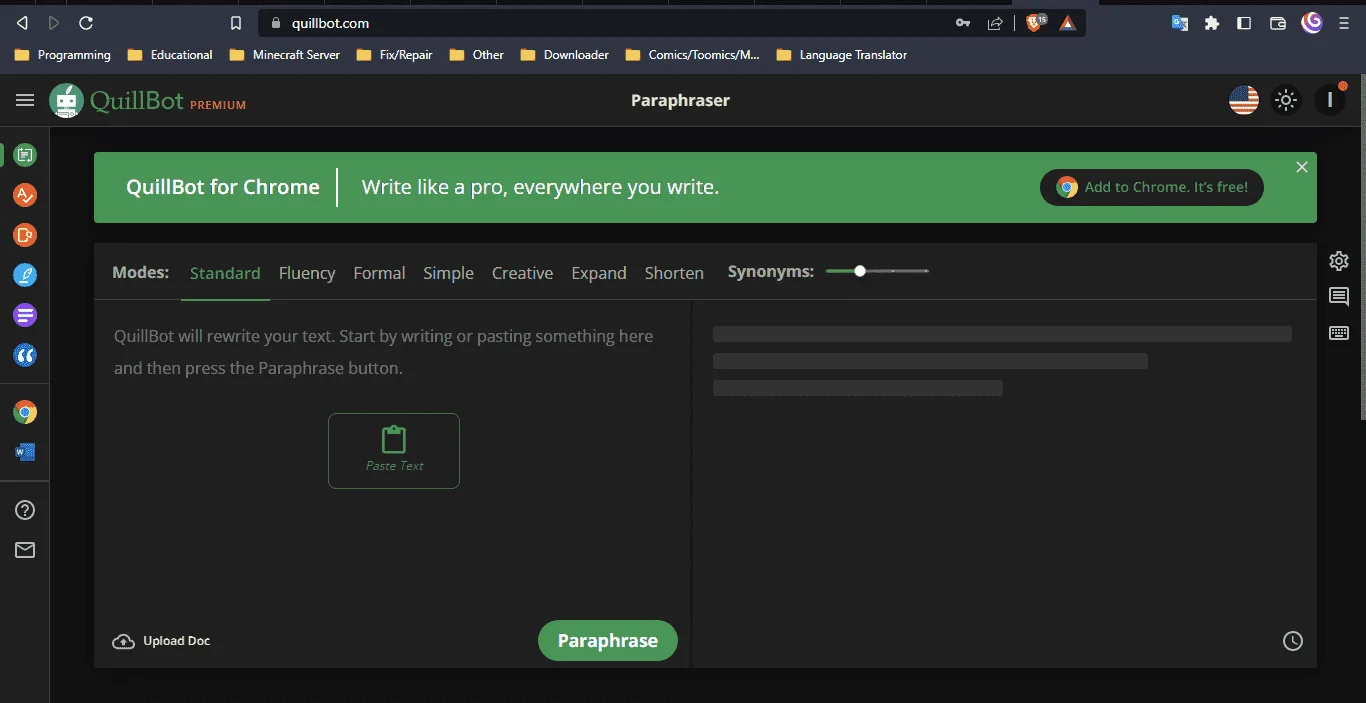Open the hamburger menu beside QuillBot logo

coord(25,100)
